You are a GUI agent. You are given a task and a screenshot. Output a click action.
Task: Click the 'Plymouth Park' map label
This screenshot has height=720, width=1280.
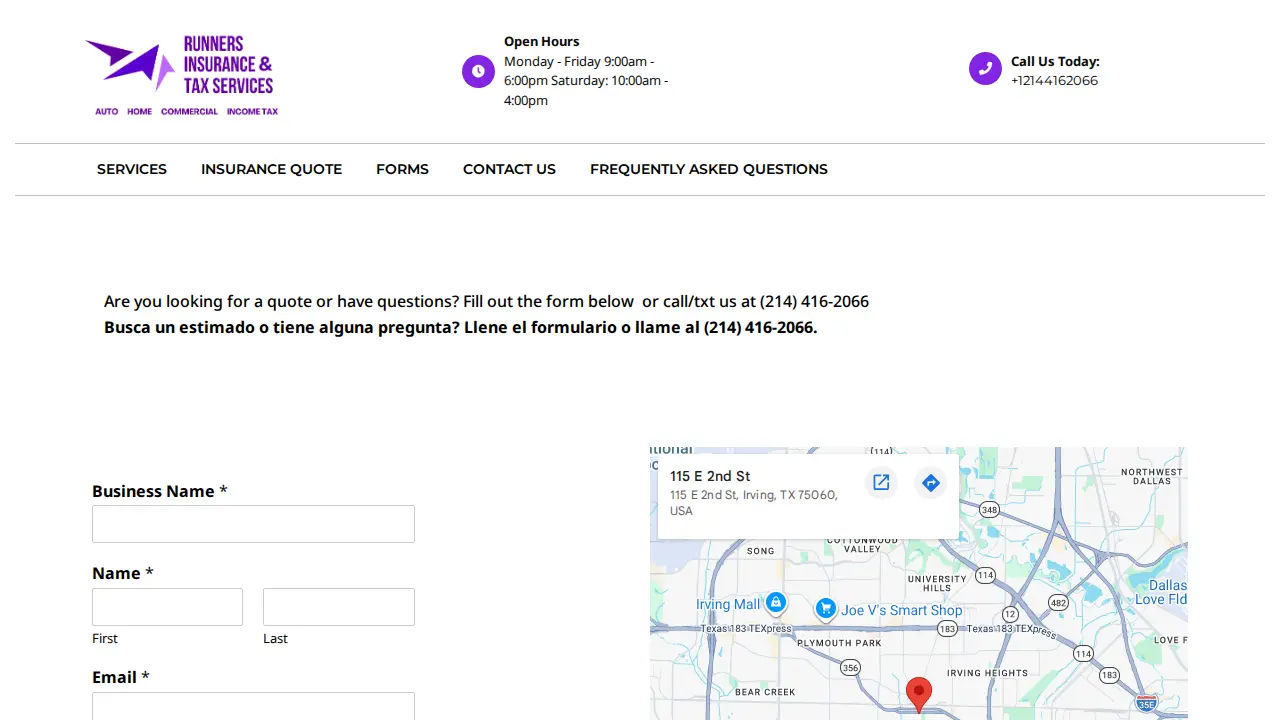pyautogui.click(x=839, y=643)
